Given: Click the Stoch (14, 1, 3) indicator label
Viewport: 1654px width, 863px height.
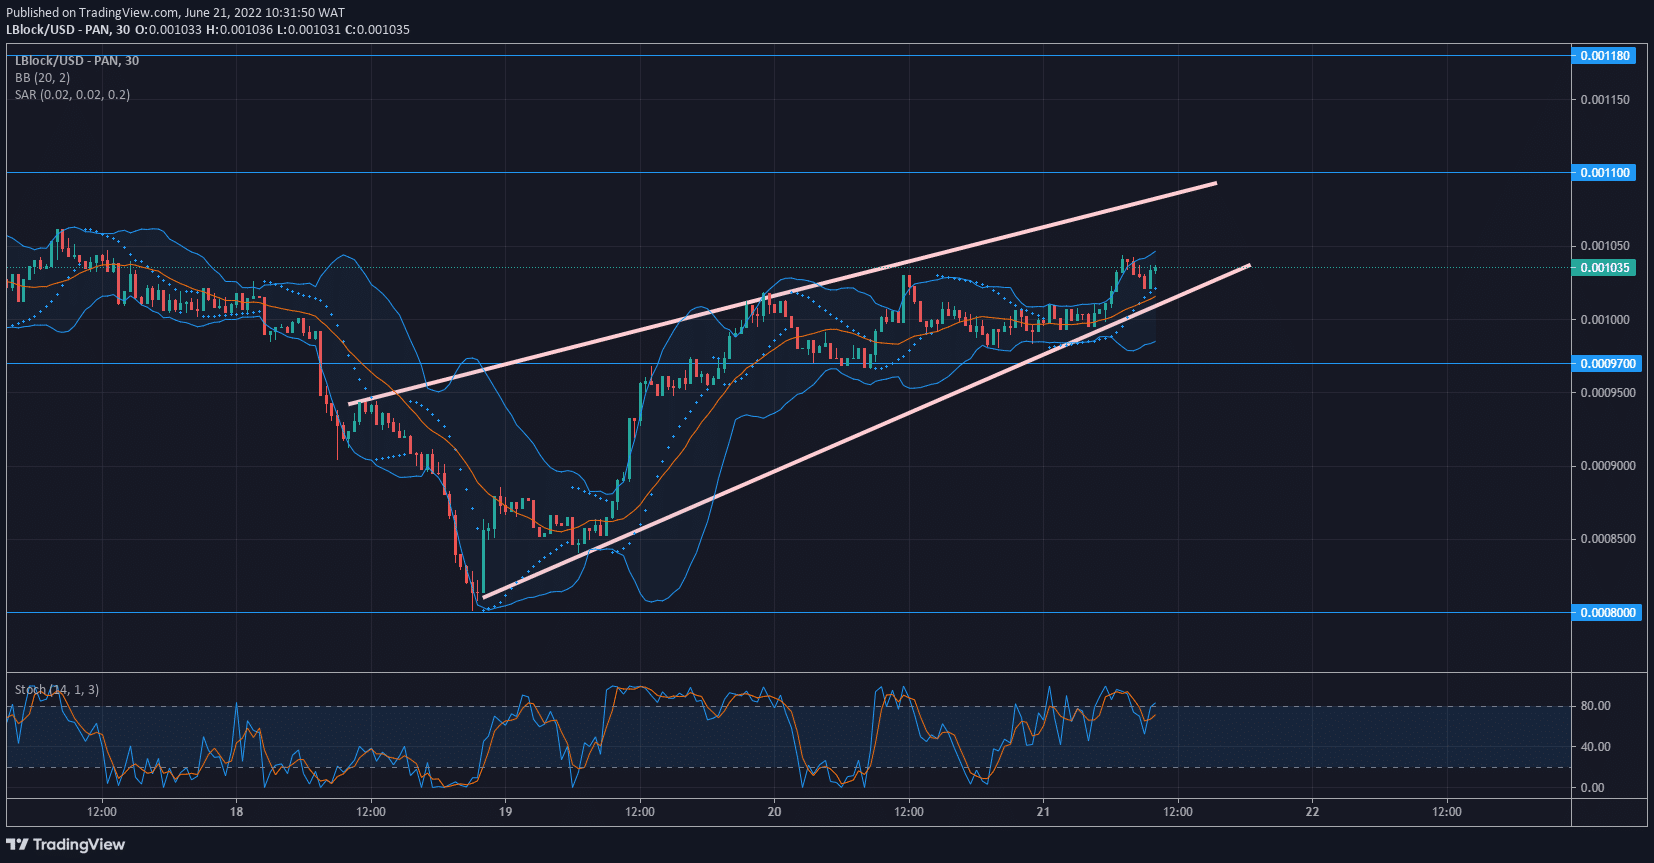Looking at the screenshot, I should click(x=57, y=690).
